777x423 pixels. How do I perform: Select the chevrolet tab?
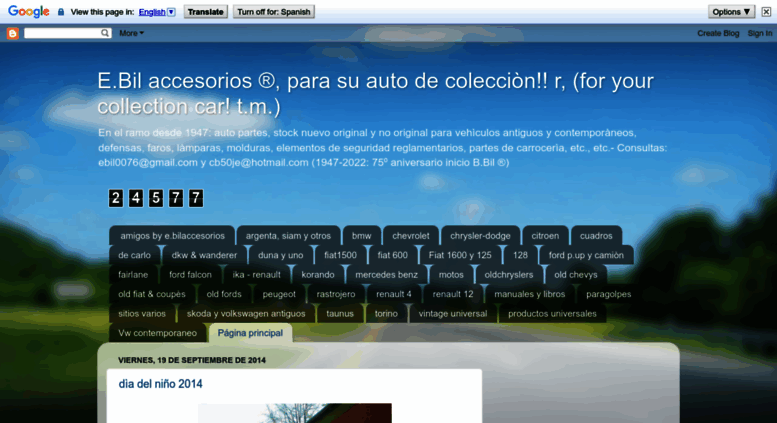(411, 236)
